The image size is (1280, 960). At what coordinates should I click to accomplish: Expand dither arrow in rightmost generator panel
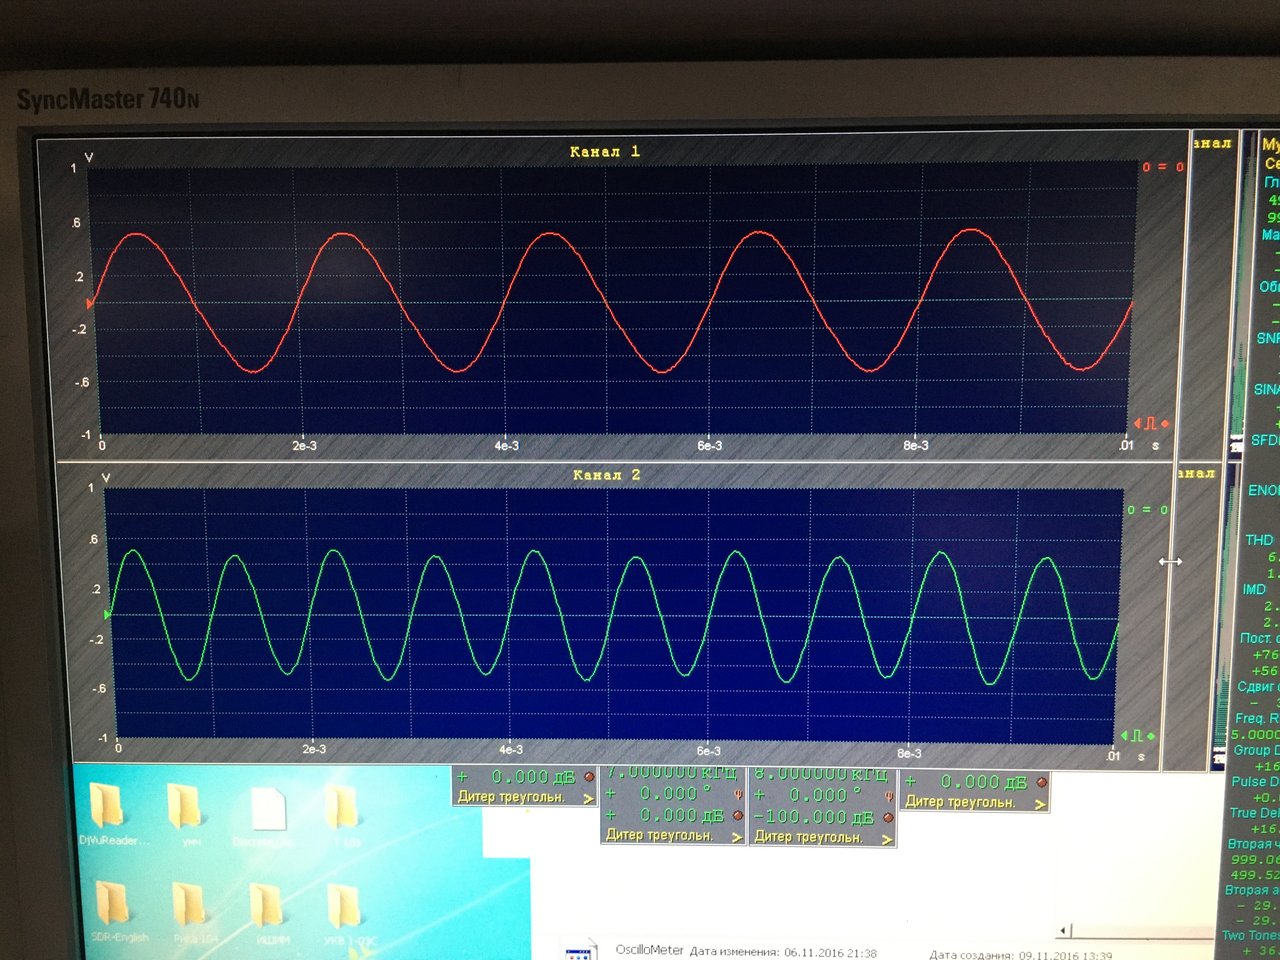tap(1040, 803)
